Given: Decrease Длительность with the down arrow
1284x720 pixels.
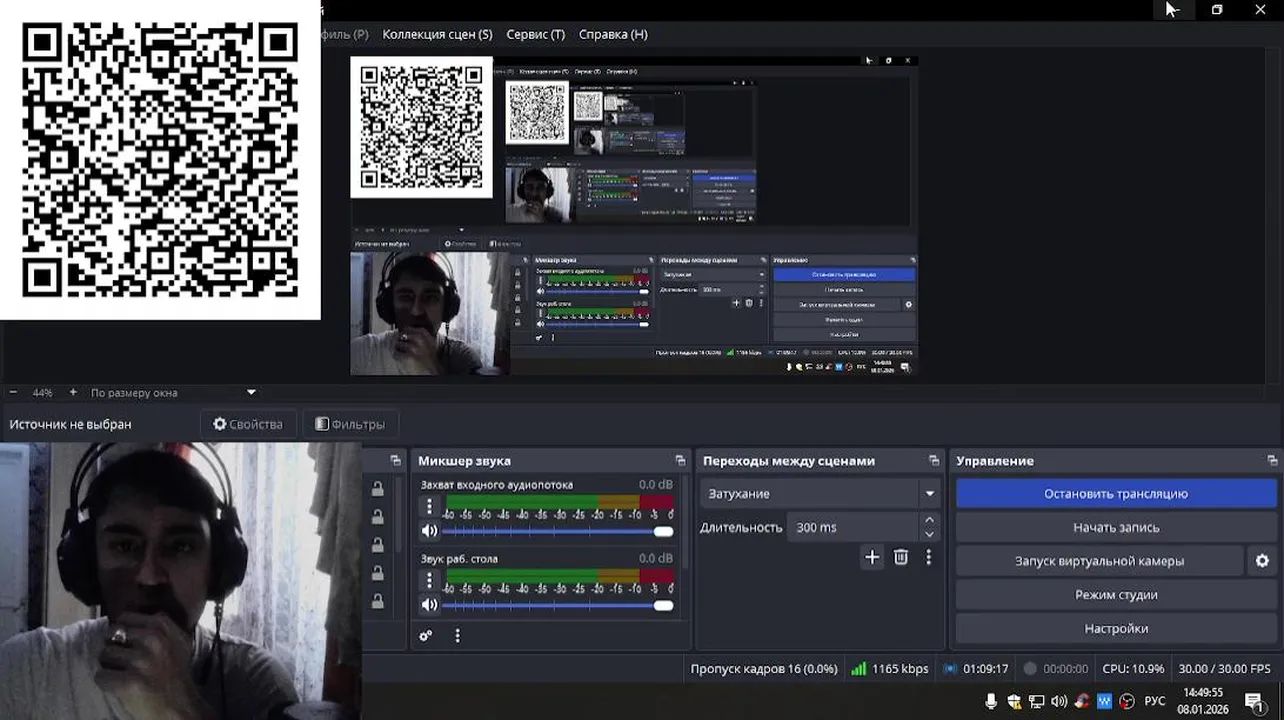Looking at the screenshot, I should pos(930,535).
